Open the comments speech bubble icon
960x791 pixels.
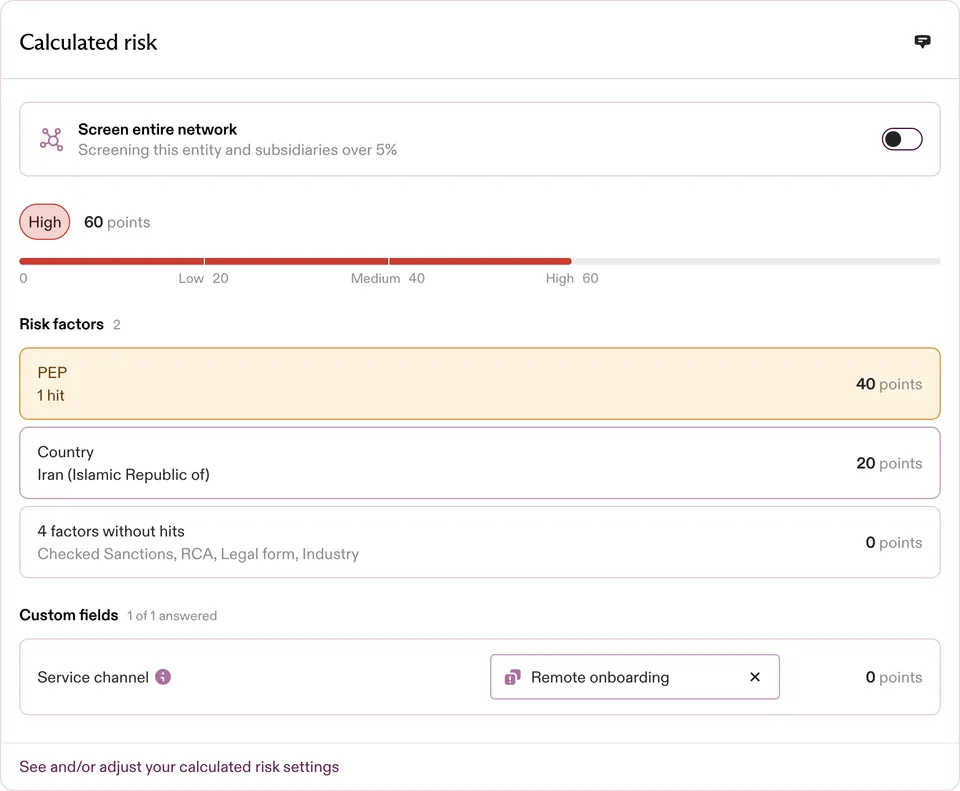coord(922,42)
